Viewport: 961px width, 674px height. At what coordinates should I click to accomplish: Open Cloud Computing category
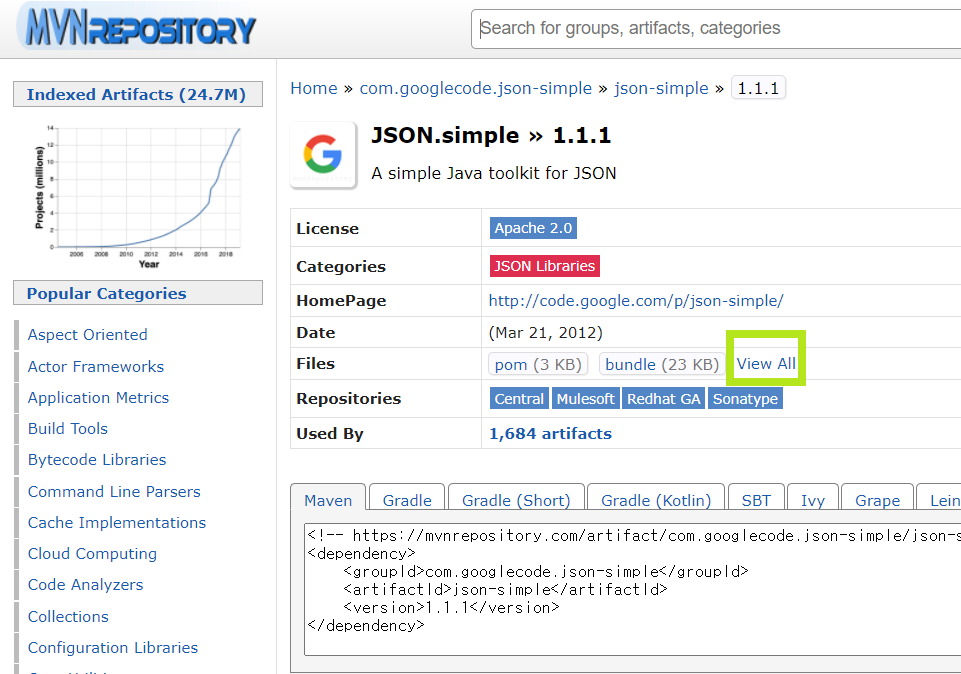click(x=93, y=553)
